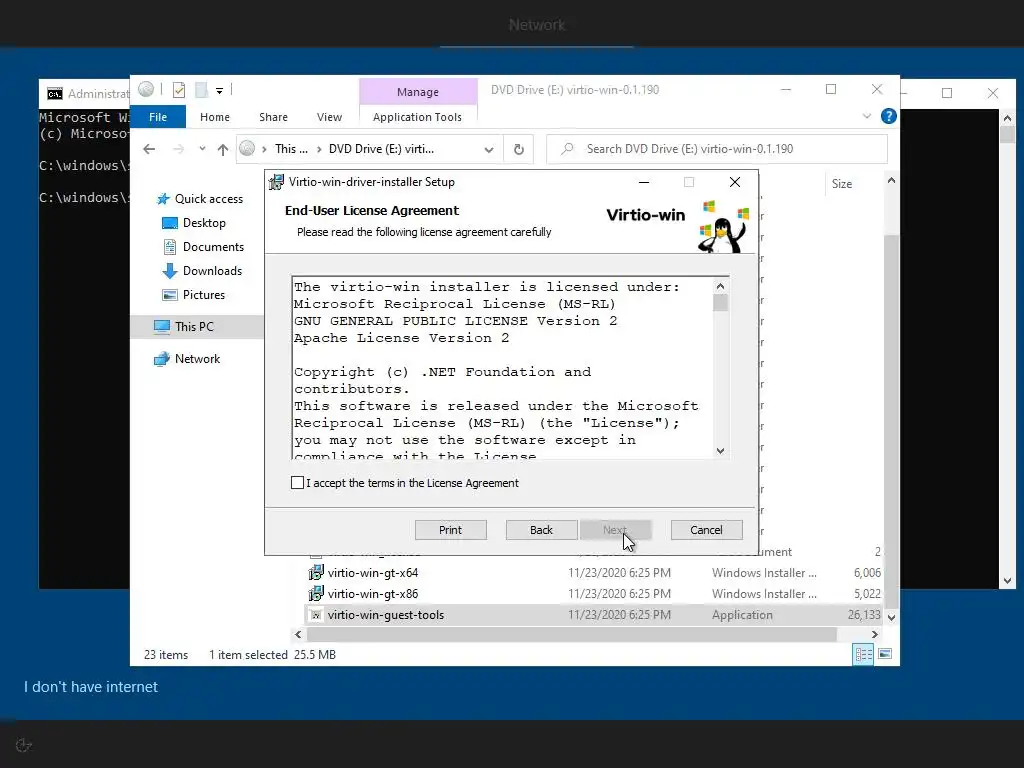Click DVD Drive (E:) breadcrumb segment
Screen dimensions: 1024x768
coord(381,149)
